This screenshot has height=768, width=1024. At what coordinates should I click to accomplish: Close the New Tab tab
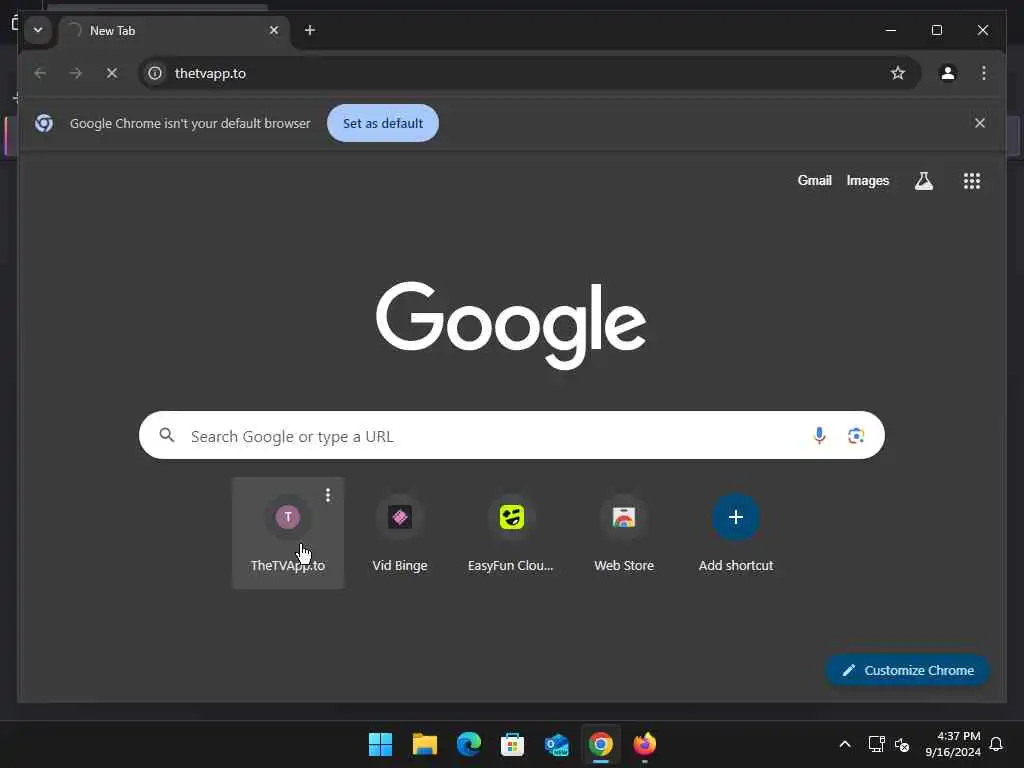tap(274, 30)
